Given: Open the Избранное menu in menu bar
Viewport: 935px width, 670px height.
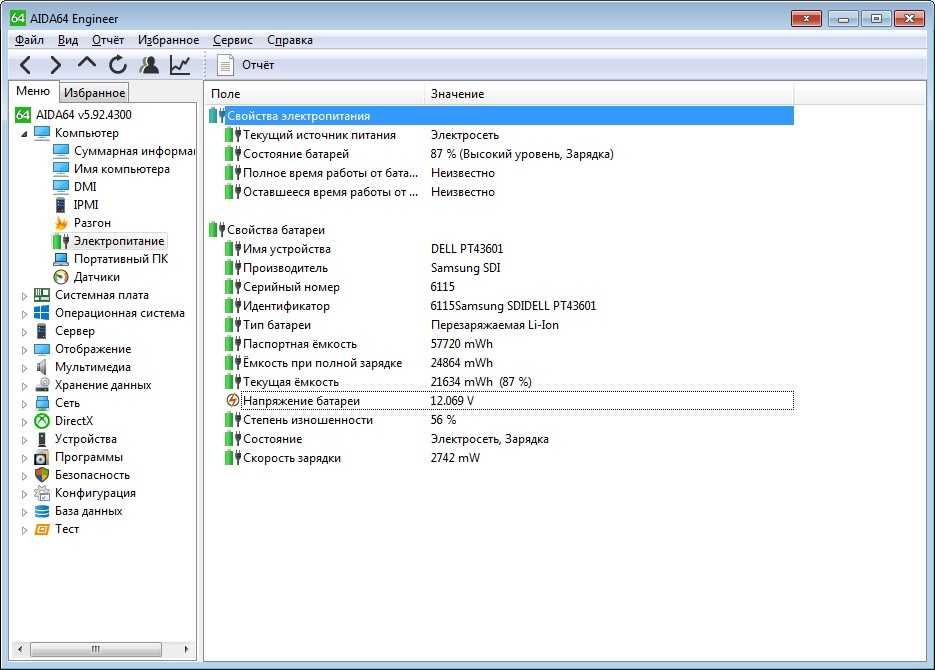Looking at the screenshot, I should point(169,40).
